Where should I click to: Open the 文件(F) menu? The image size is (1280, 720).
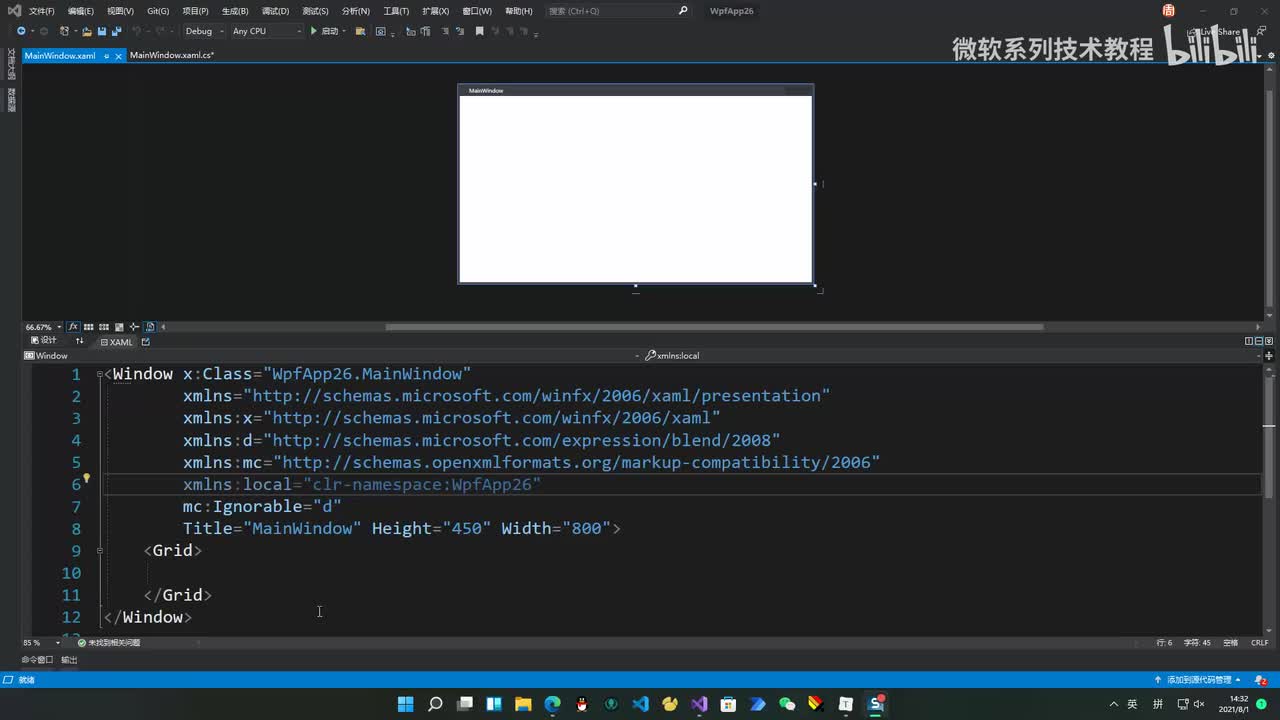(x=42, y=11)
